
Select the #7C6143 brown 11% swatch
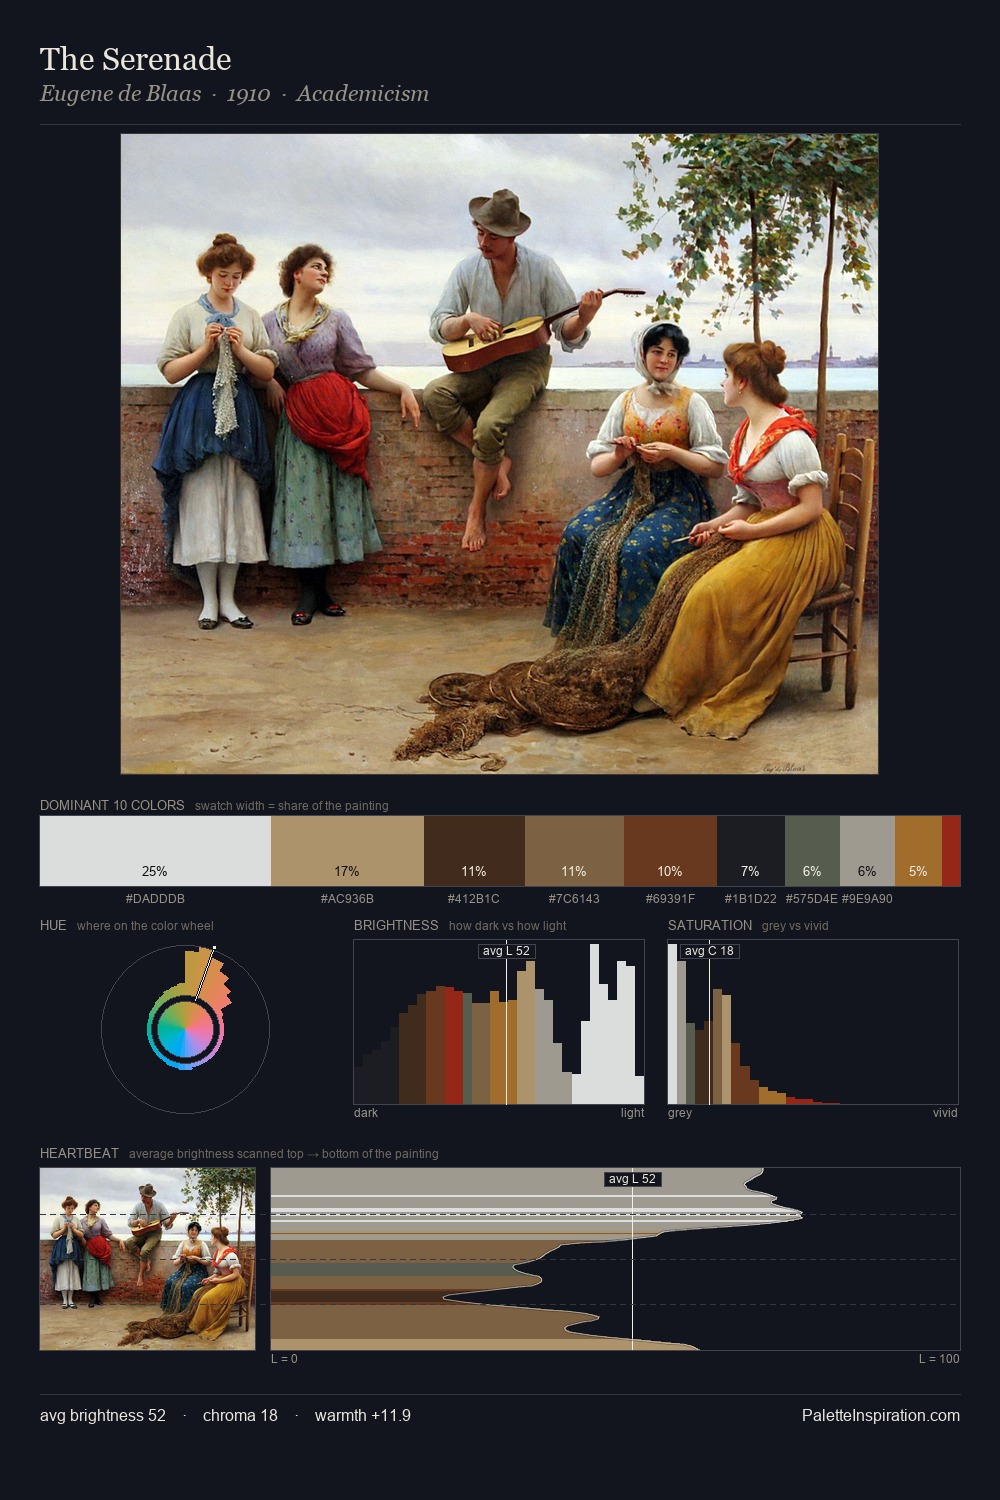(x=574, y=851)
